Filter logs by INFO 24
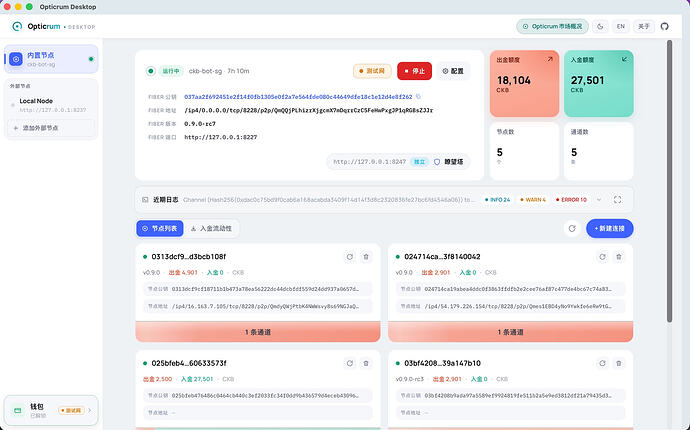 (498, 200)
